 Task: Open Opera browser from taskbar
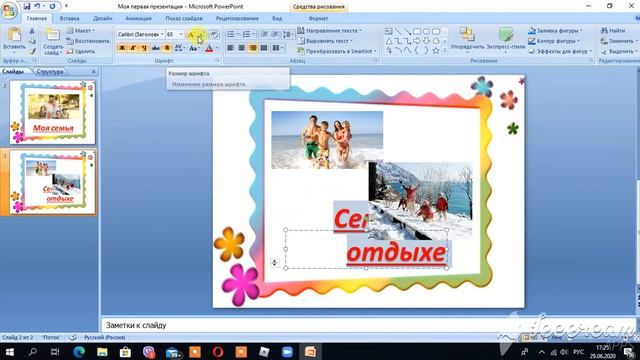click(x=218, y=352)
